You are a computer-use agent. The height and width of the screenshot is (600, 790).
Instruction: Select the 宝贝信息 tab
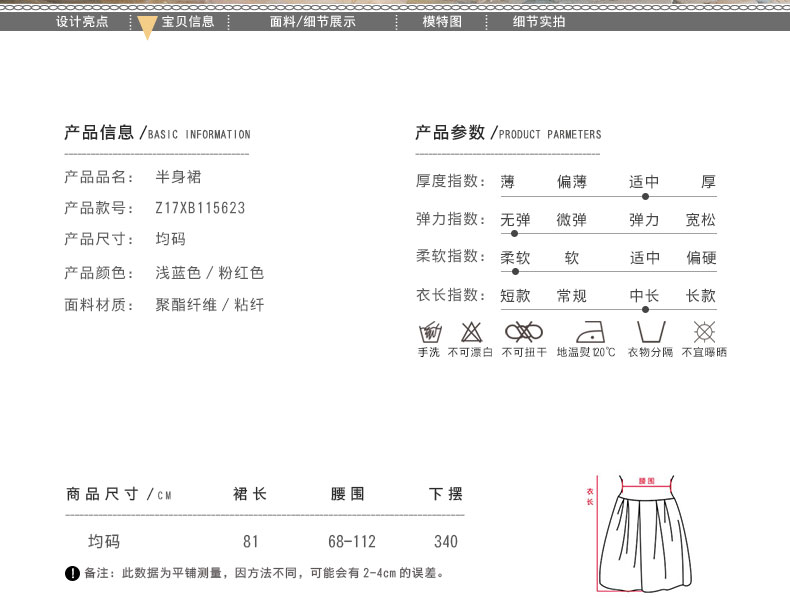point(188,22)
